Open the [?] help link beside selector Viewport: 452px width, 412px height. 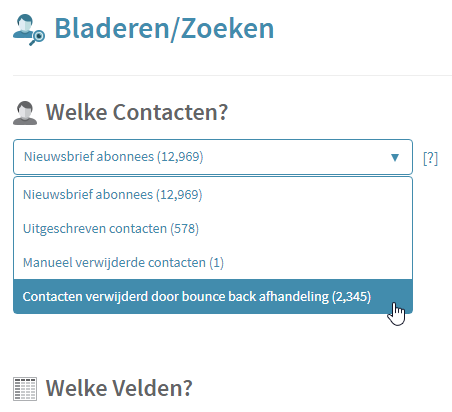[430, 158]
